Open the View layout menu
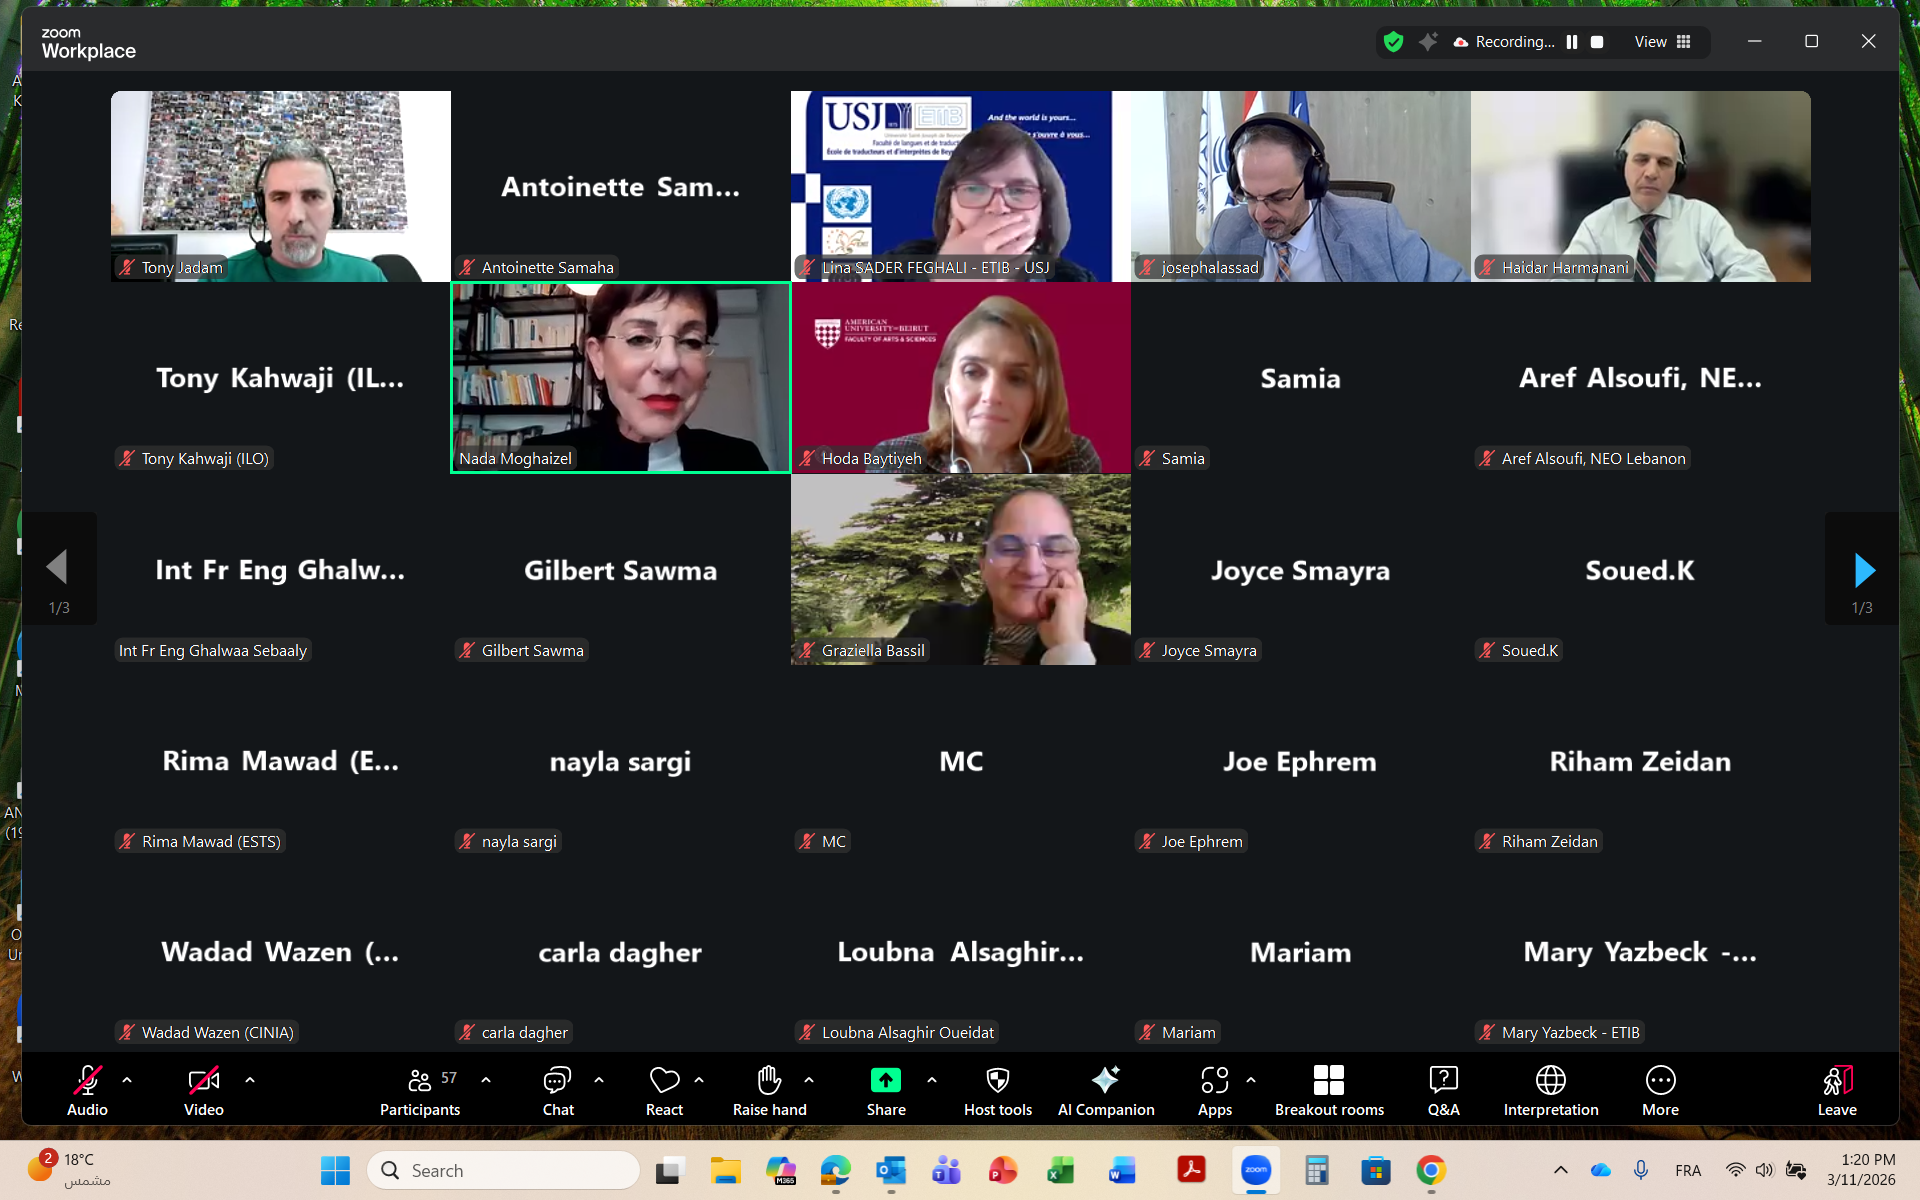The width and height of the screenshot is (1920, 1200). coord(1662,42)
